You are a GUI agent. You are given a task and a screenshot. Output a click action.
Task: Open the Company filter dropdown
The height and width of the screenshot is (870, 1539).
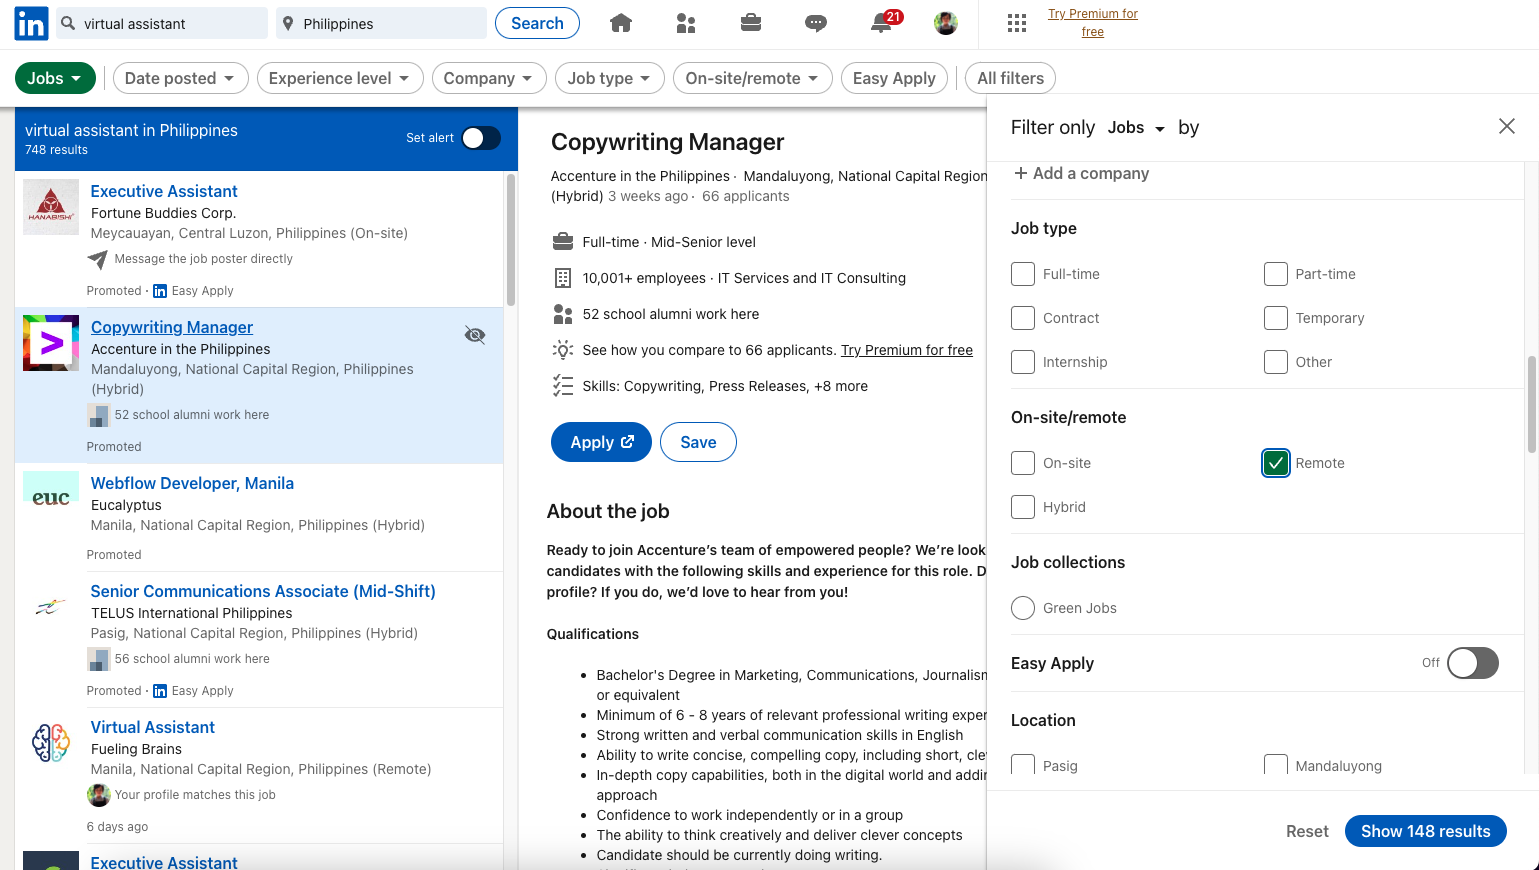point(489,78)
